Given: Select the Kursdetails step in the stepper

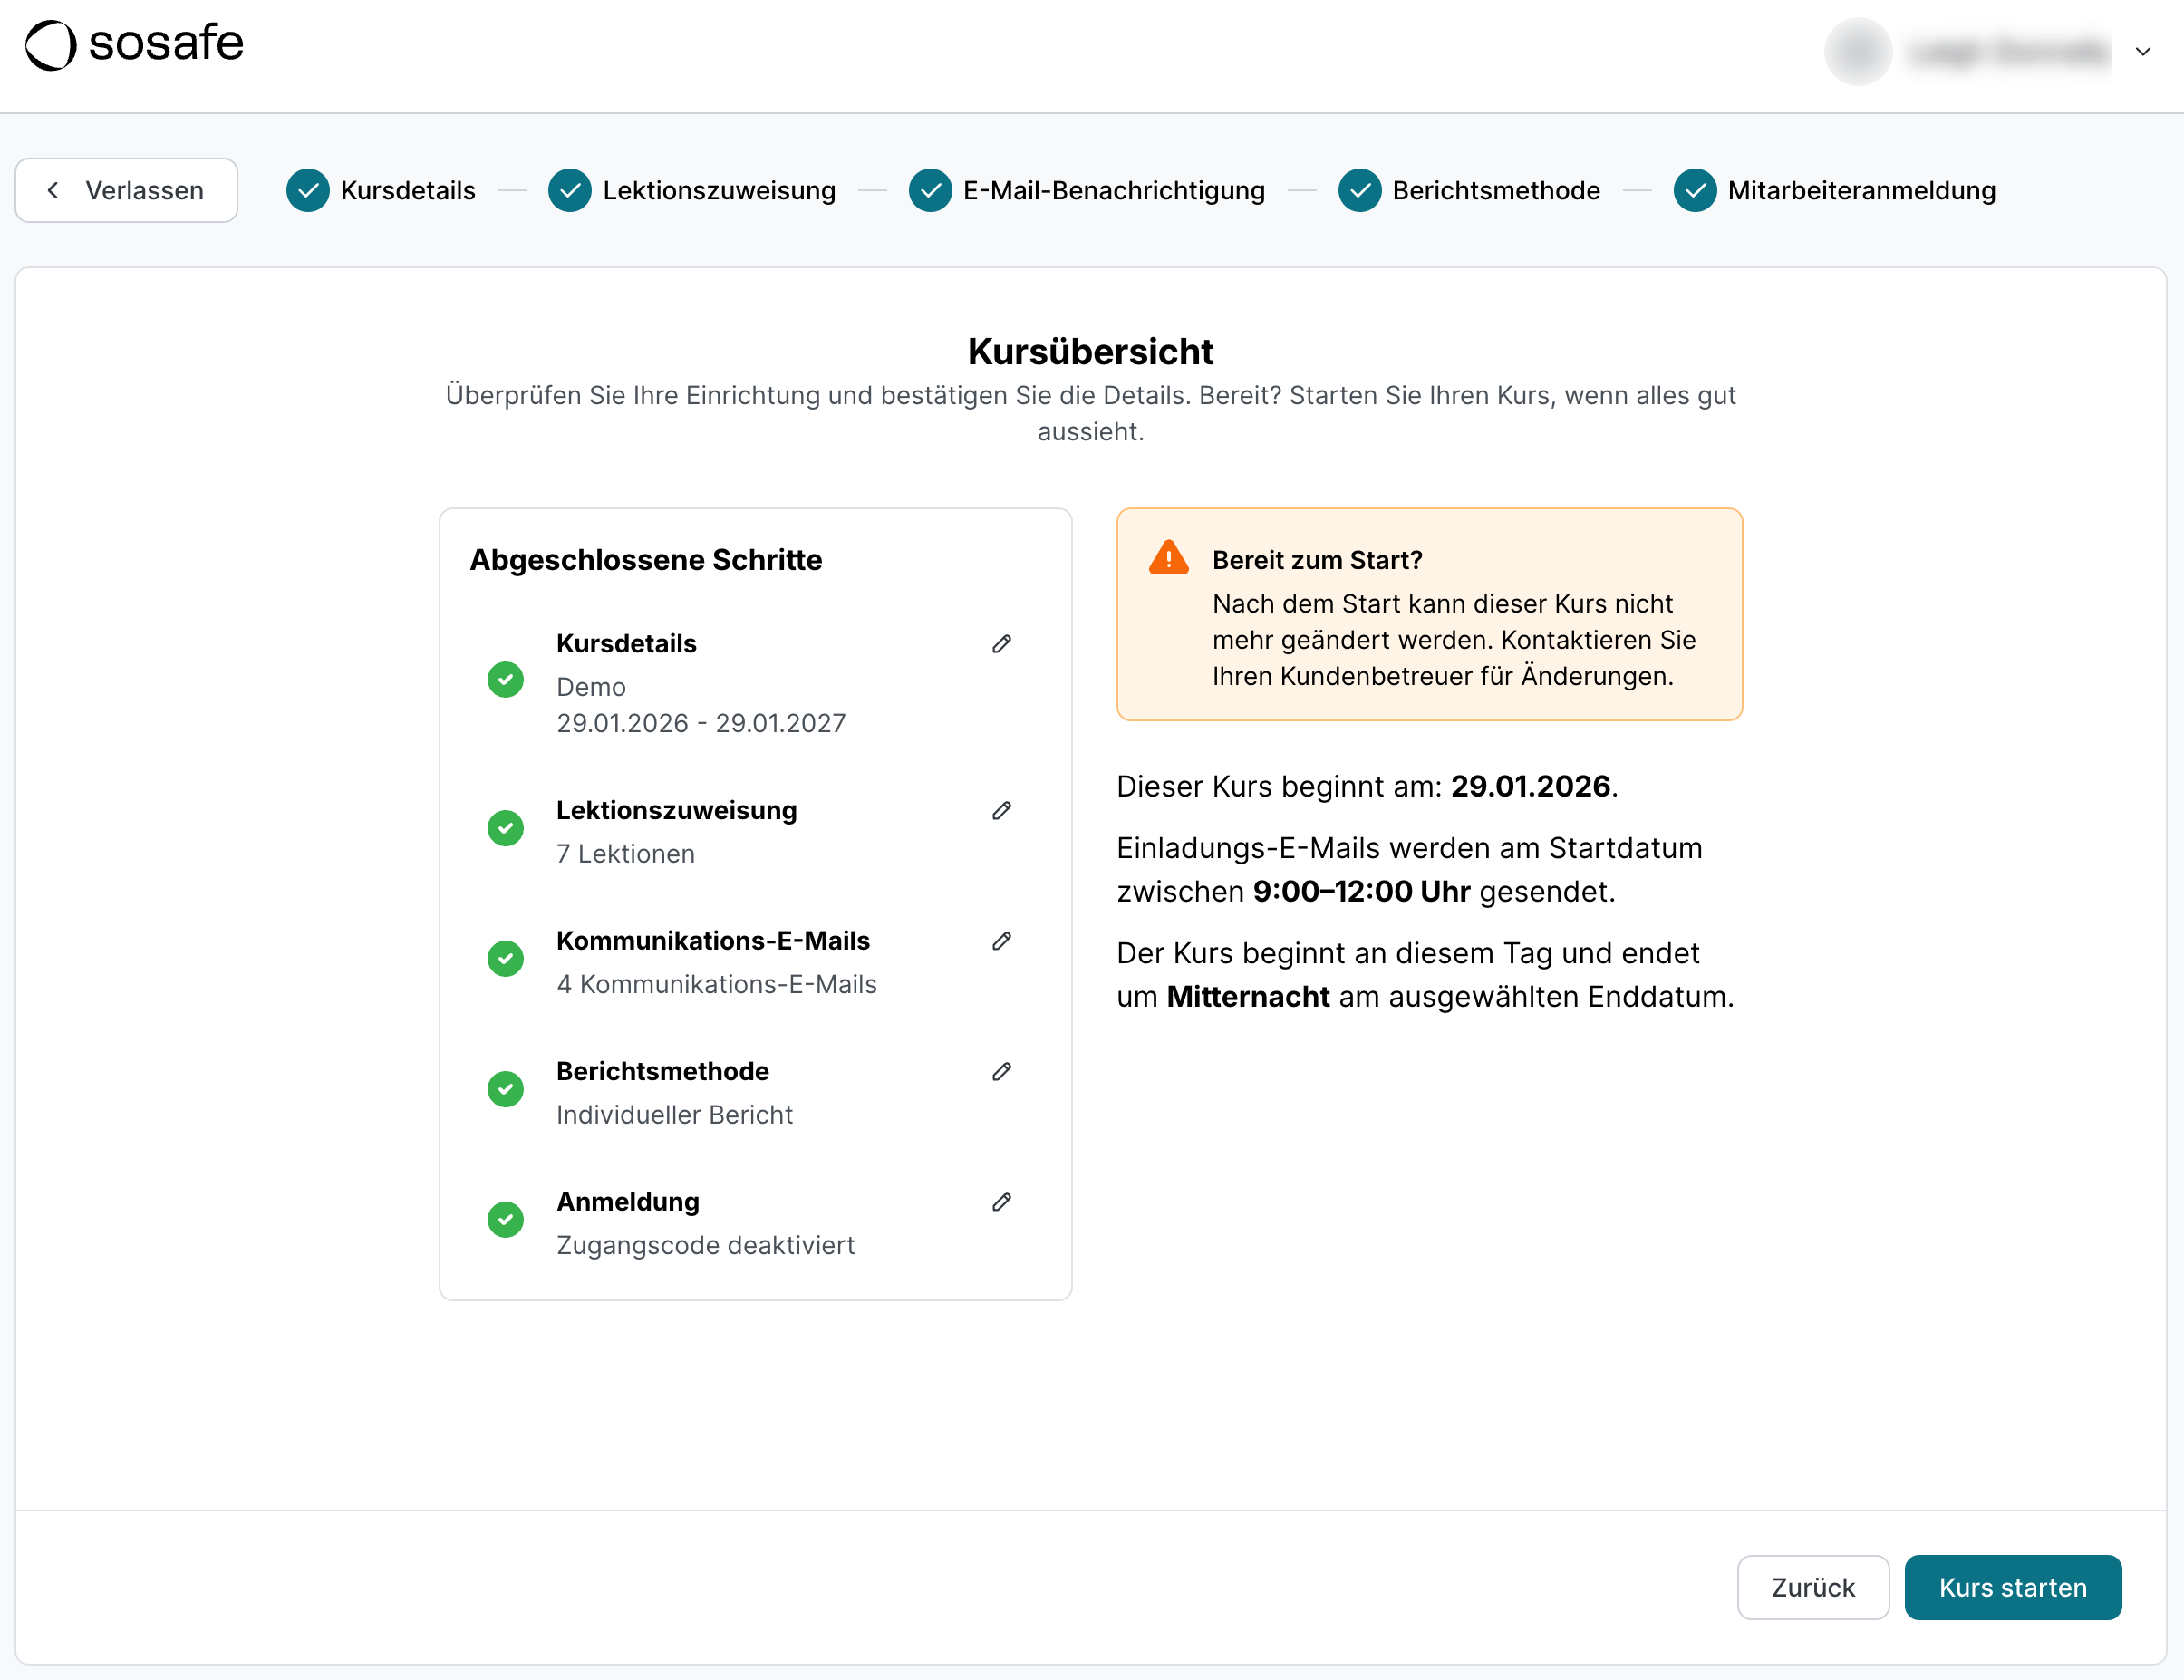Looking at the screenshot, I should coord(407,190).
